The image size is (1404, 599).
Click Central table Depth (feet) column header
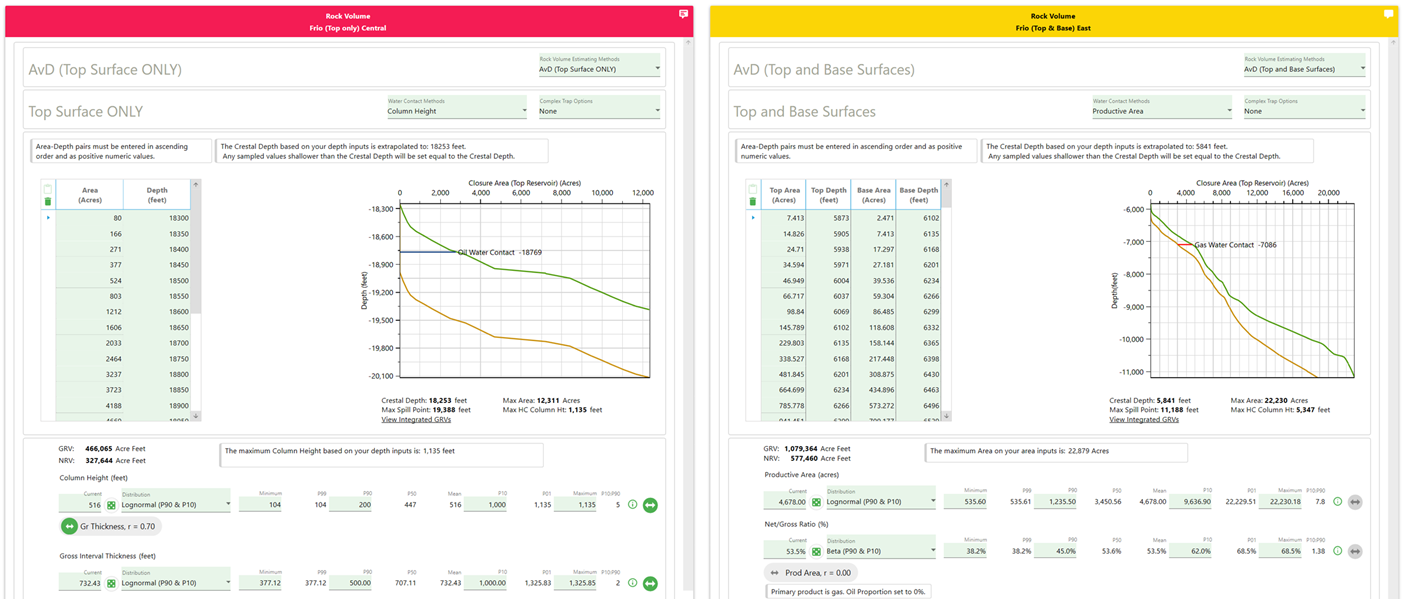156,194
